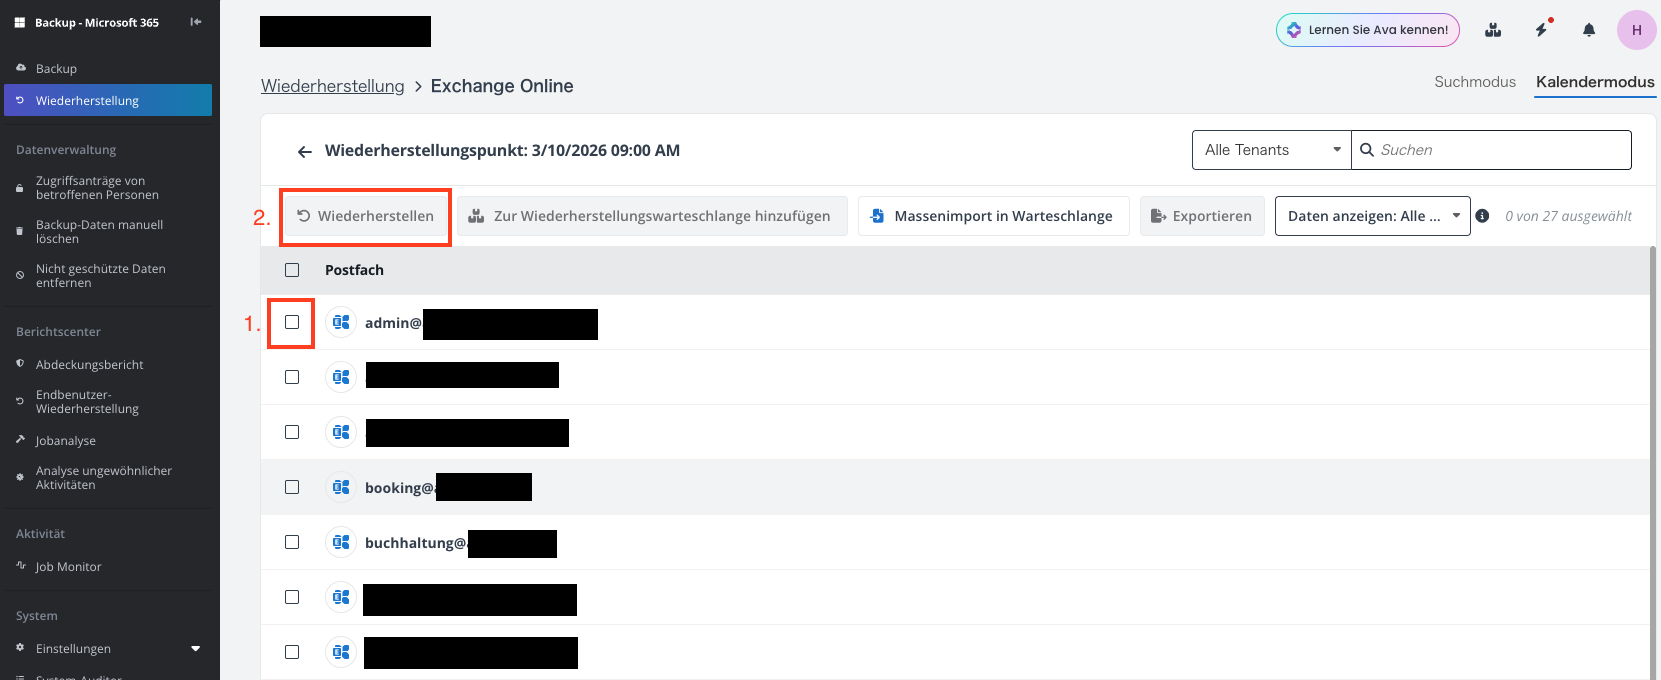The height and width of the screenshot is (680, 1661).
Task: Open the booking@ mailbox row
Action: (x=955, y=487)
